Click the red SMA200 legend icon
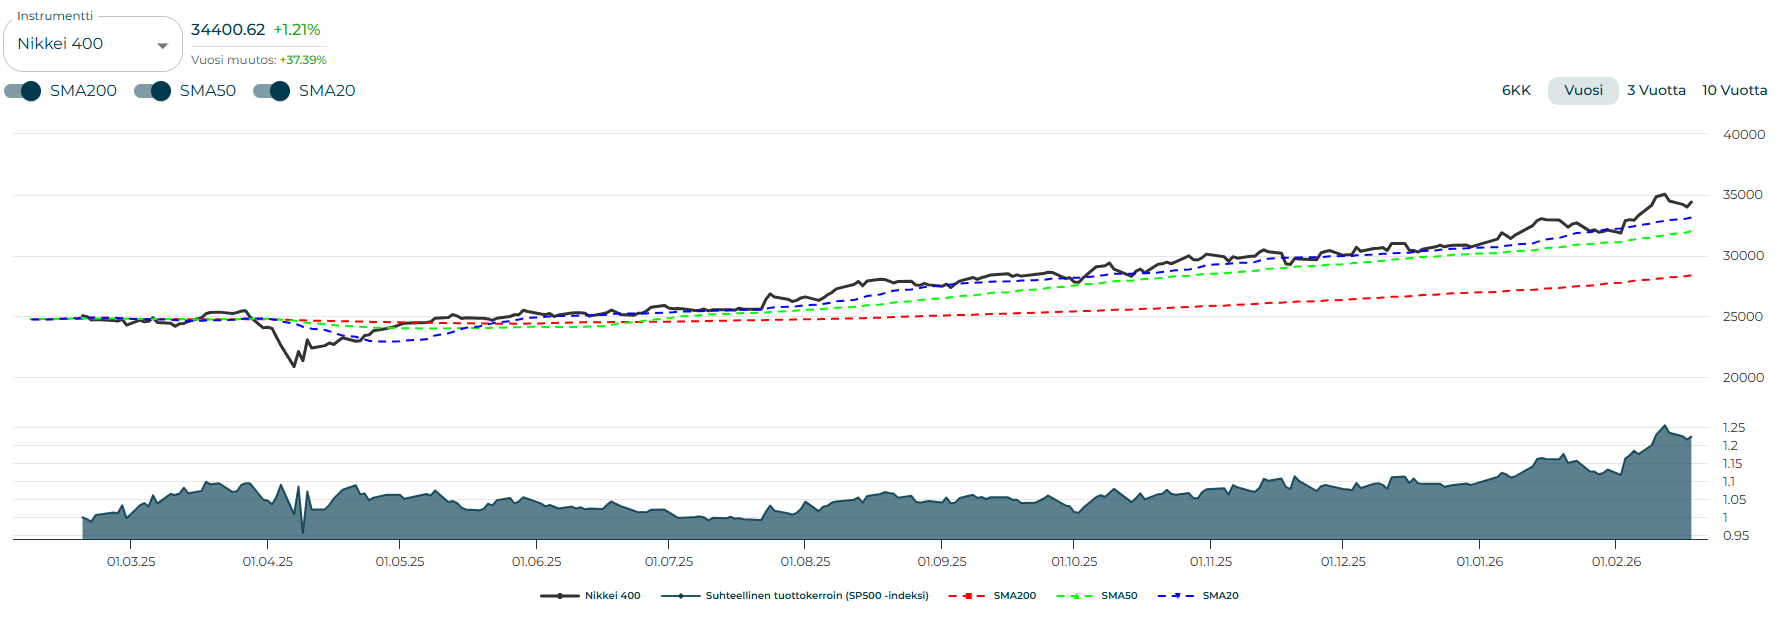 966,596
